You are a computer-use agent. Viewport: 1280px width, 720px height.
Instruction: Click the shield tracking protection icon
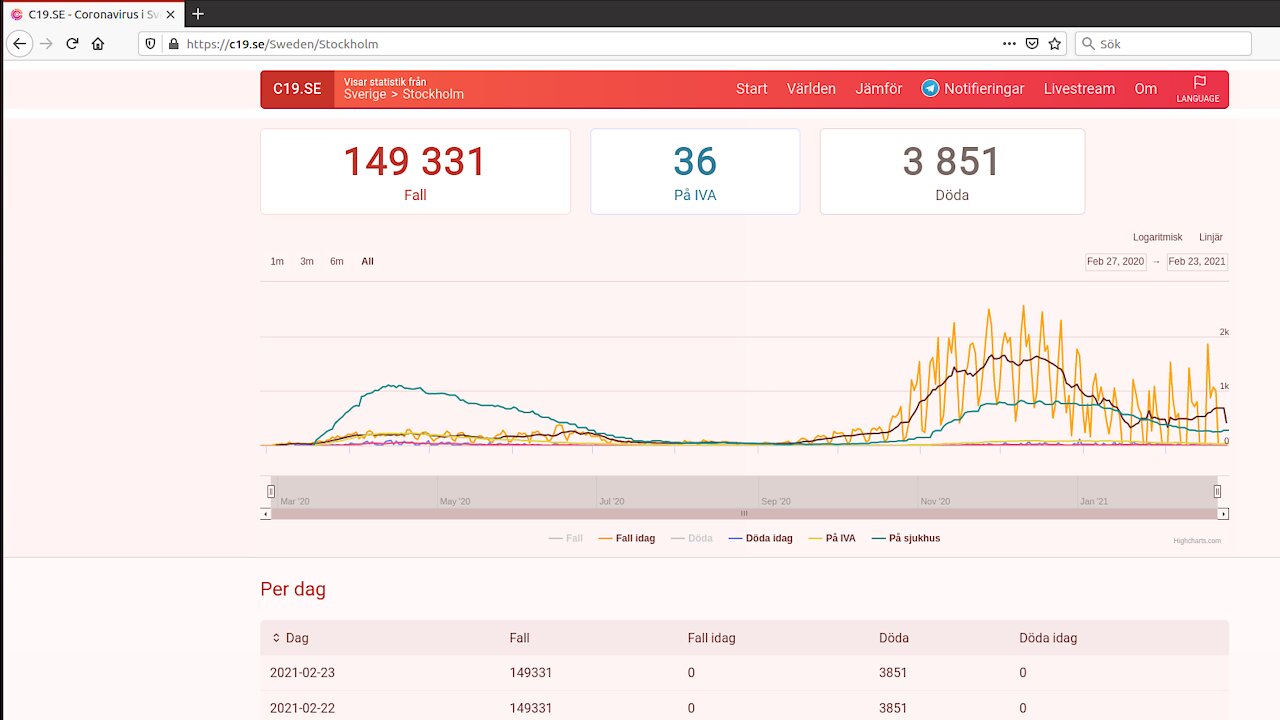point(151,44)
